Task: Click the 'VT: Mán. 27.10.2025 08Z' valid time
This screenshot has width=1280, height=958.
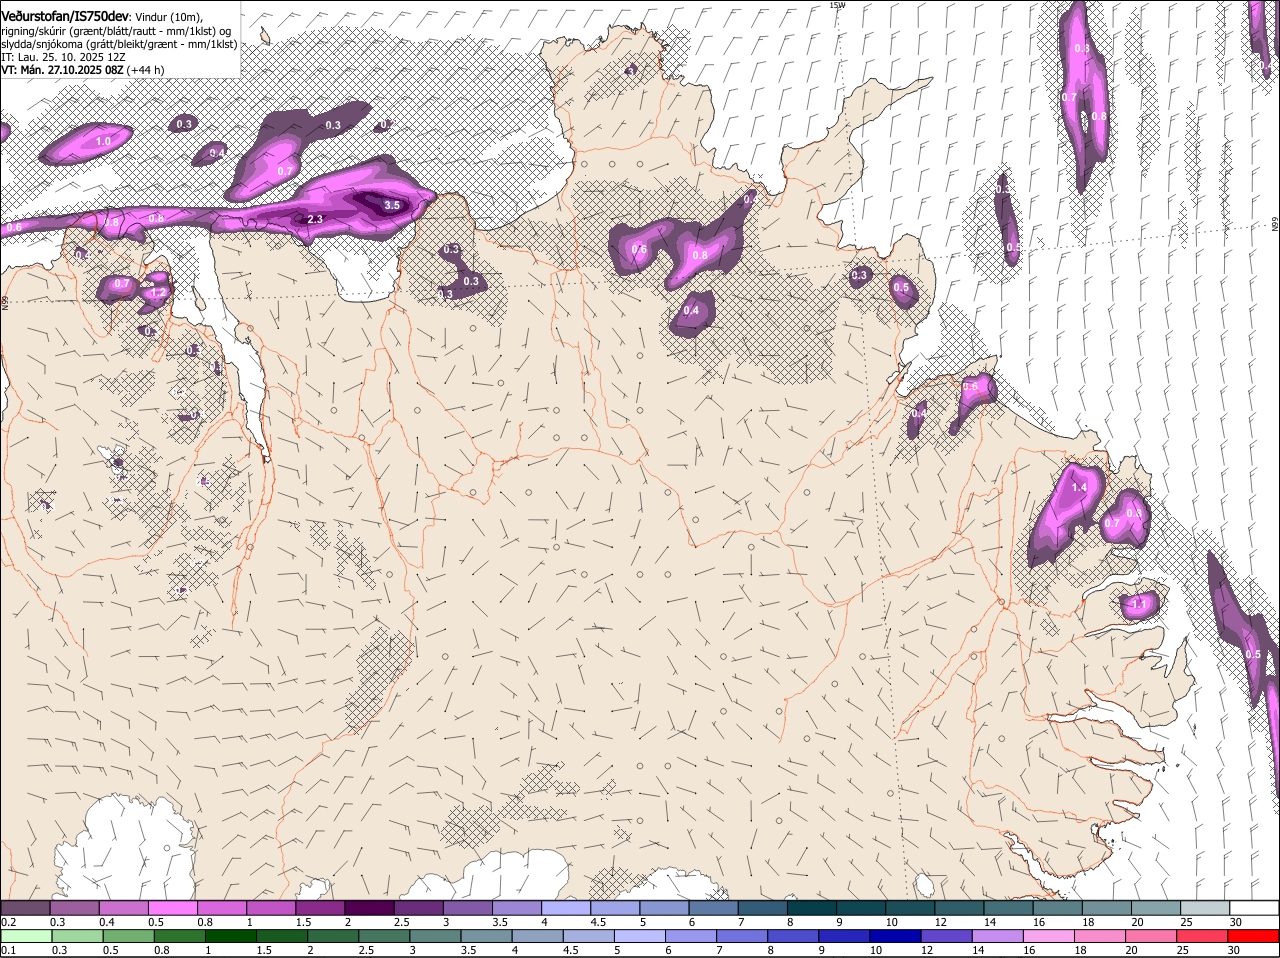Action: [x=62, y=70]
